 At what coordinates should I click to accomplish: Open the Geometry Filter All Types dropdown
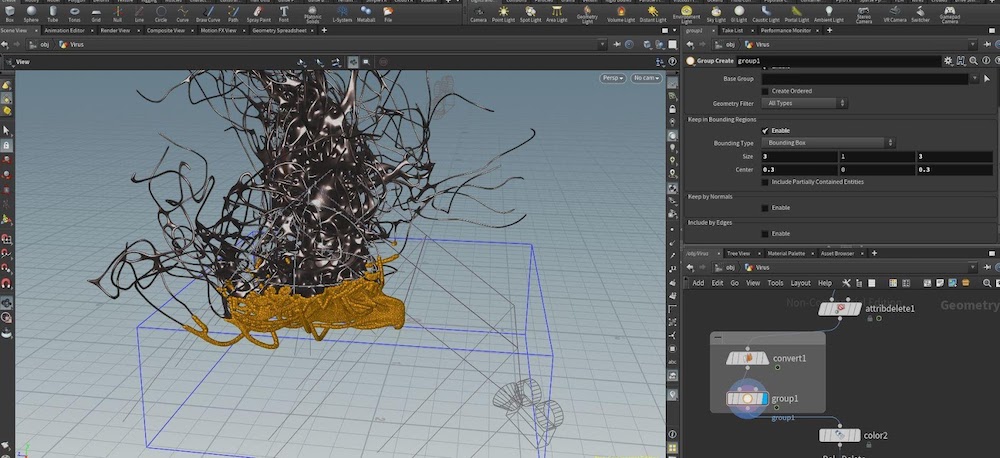tap(805, 103)
